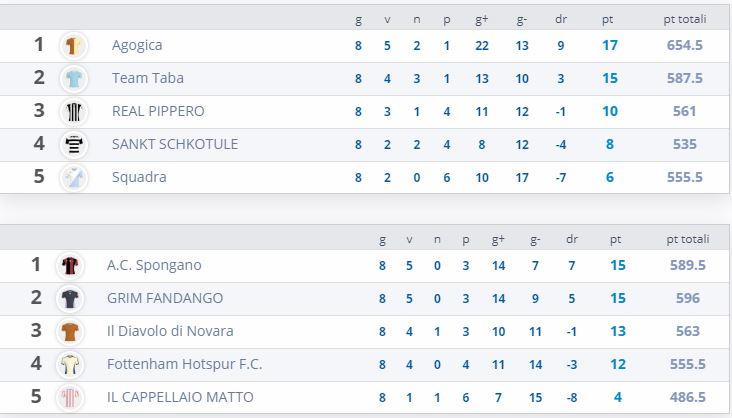
Task: Click REAL PIPPERO's black-and-white striped jersey
Action: 74,112
